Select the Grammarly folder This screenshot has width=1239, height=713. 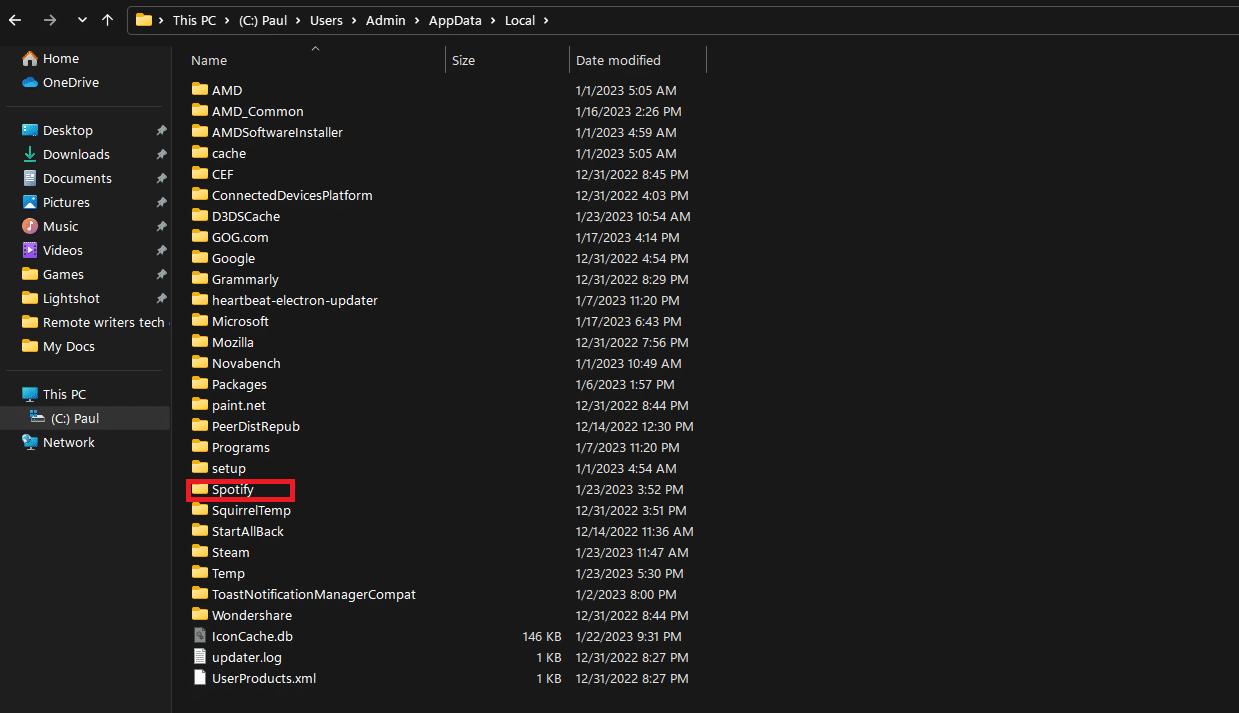(235, 279)
